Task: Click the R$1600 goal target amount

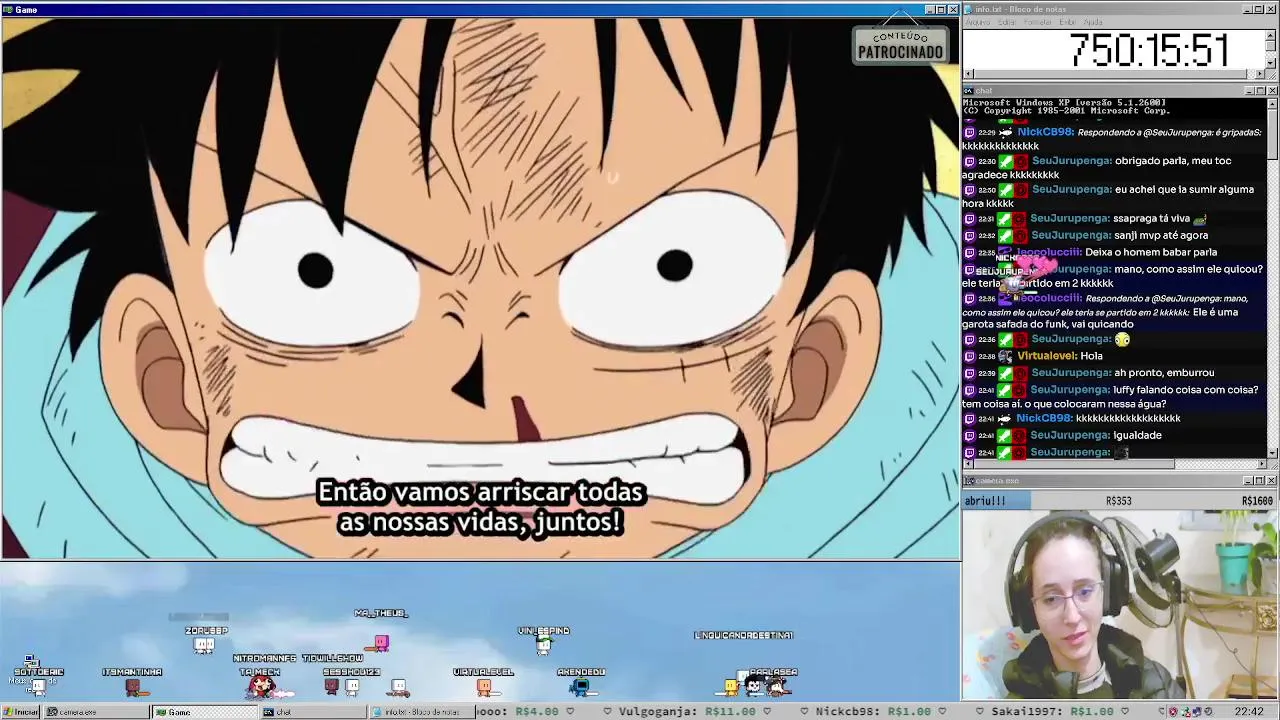Action: point(1257,501)
